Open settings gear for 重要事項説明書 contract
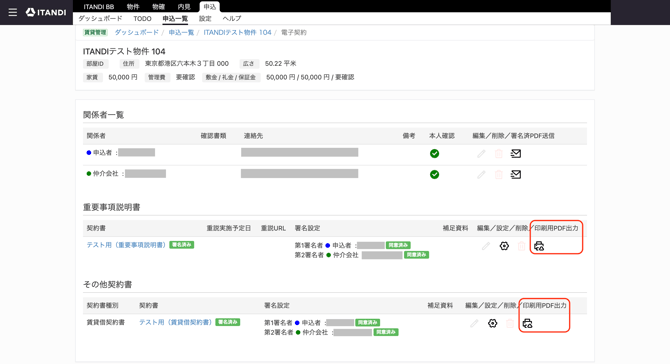This screenshot has height=364, width=670. (504, 246)
